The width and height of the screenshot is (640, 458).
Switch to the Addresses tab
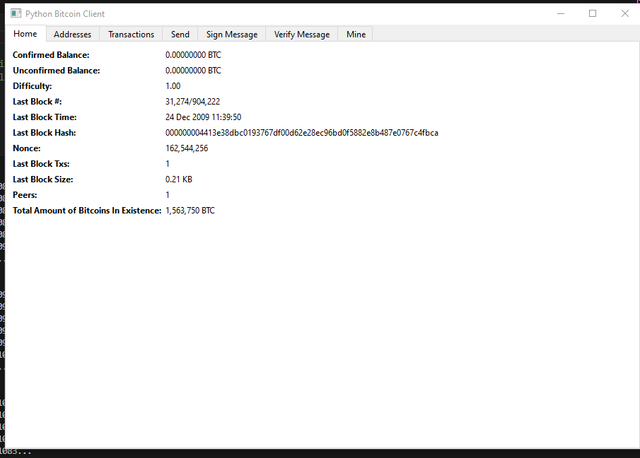pyautogui.click(x=72, y=34)
